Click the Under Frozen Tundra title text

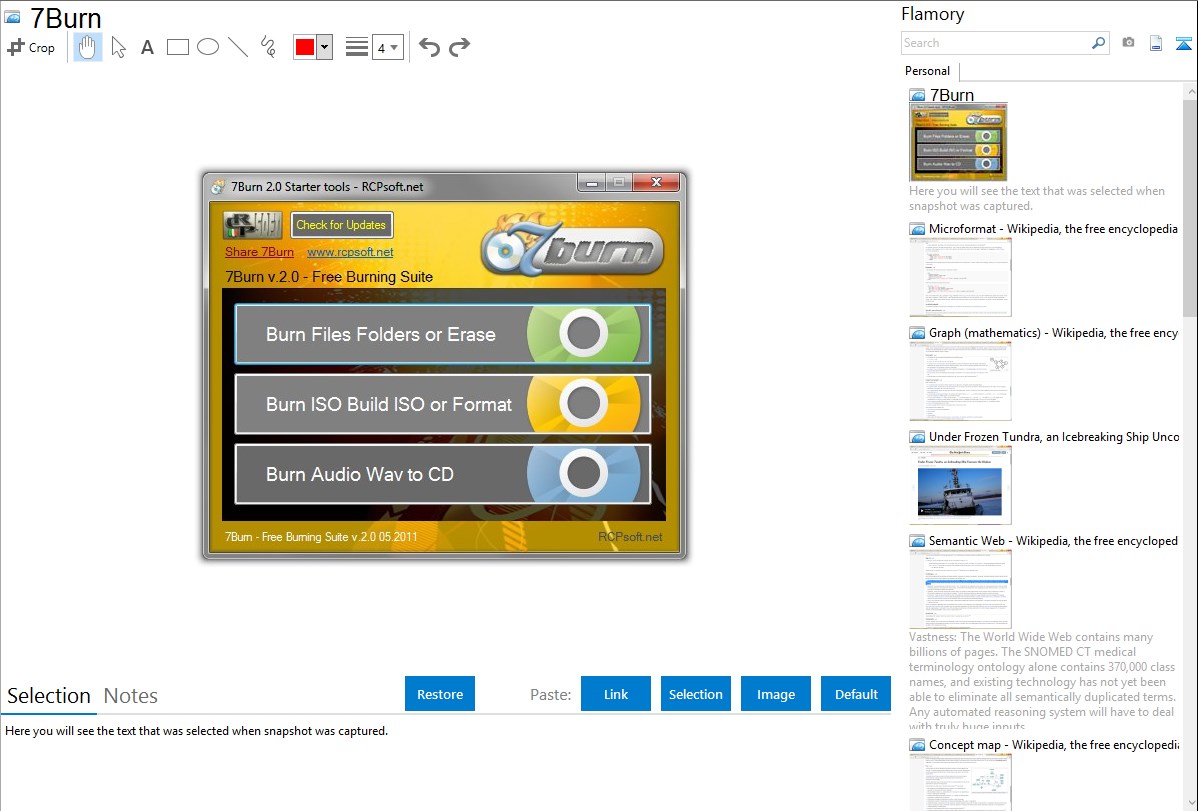[1054, 436]
